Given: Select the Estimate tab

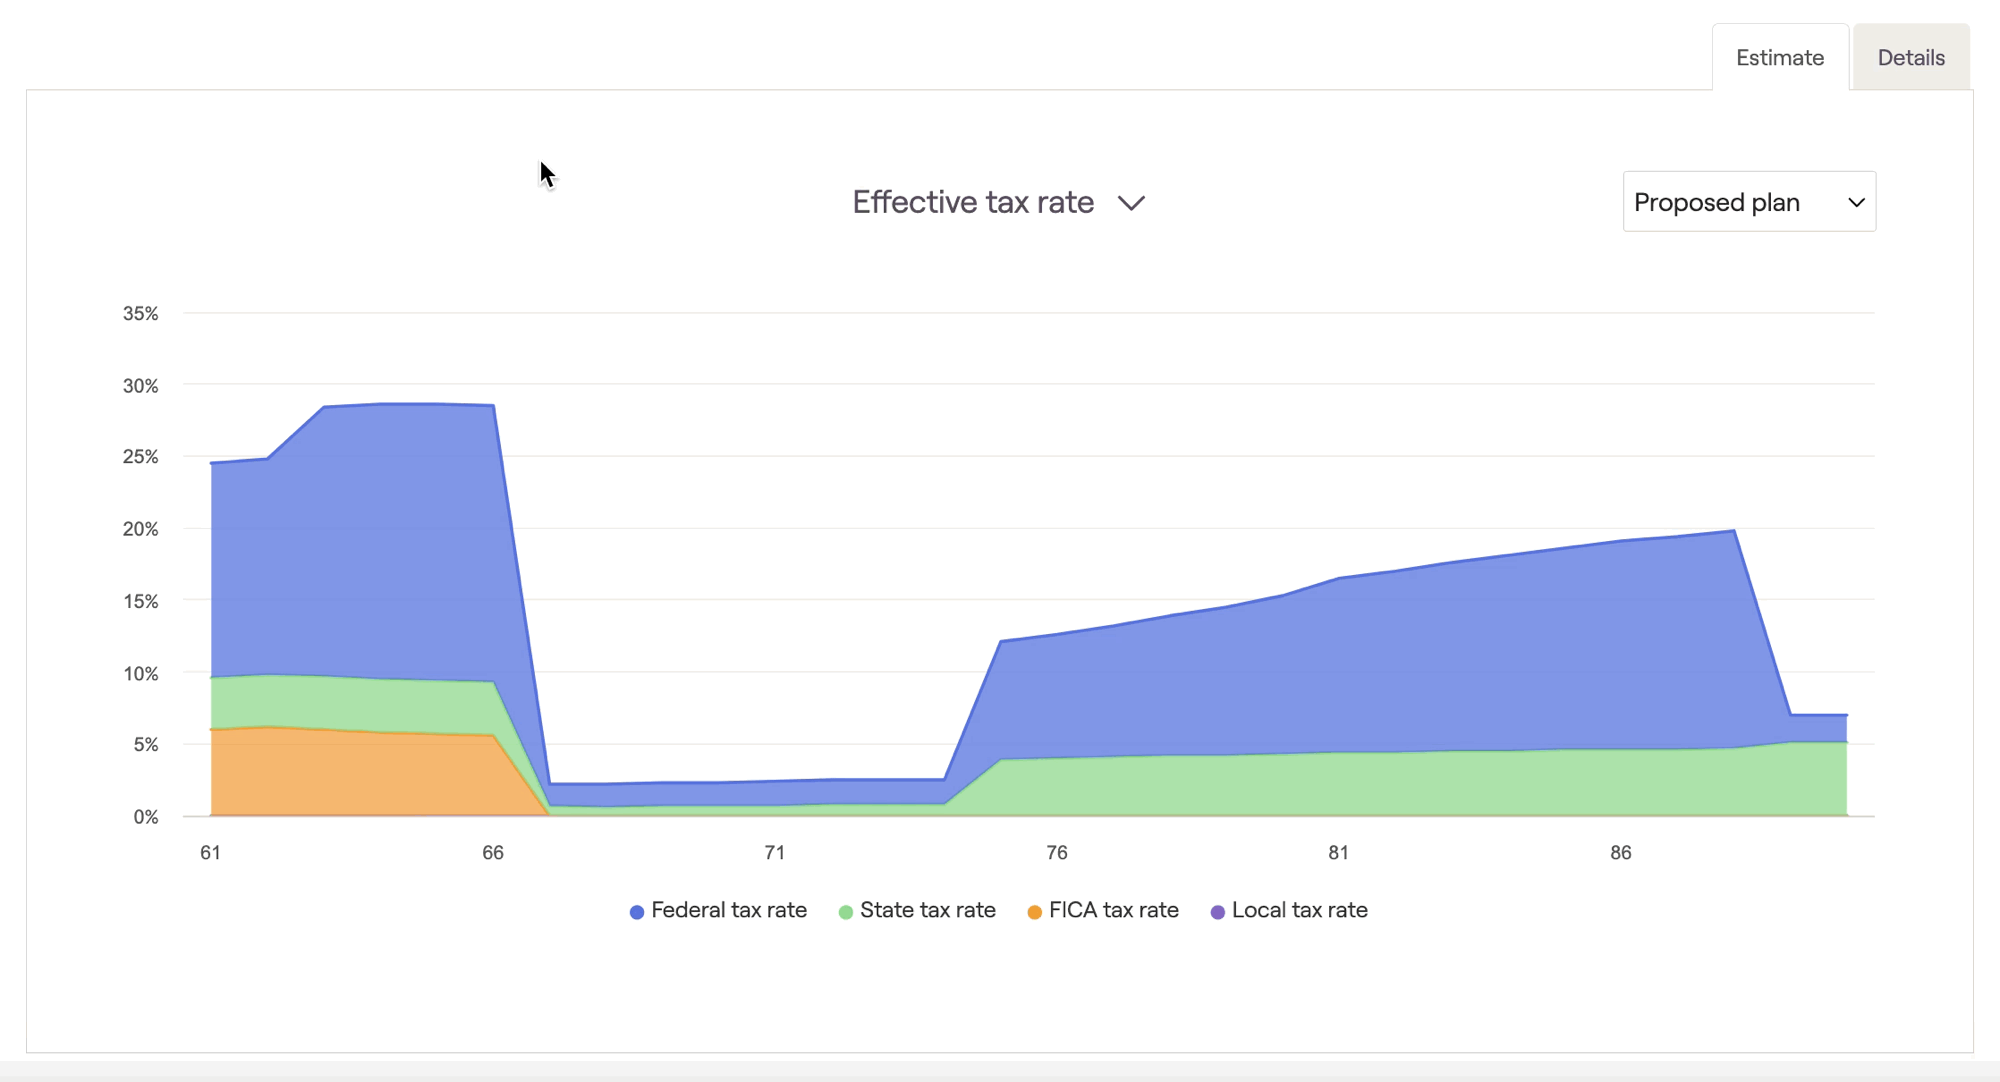Looking at the screenshot, I should click(x=1779, y=58).
